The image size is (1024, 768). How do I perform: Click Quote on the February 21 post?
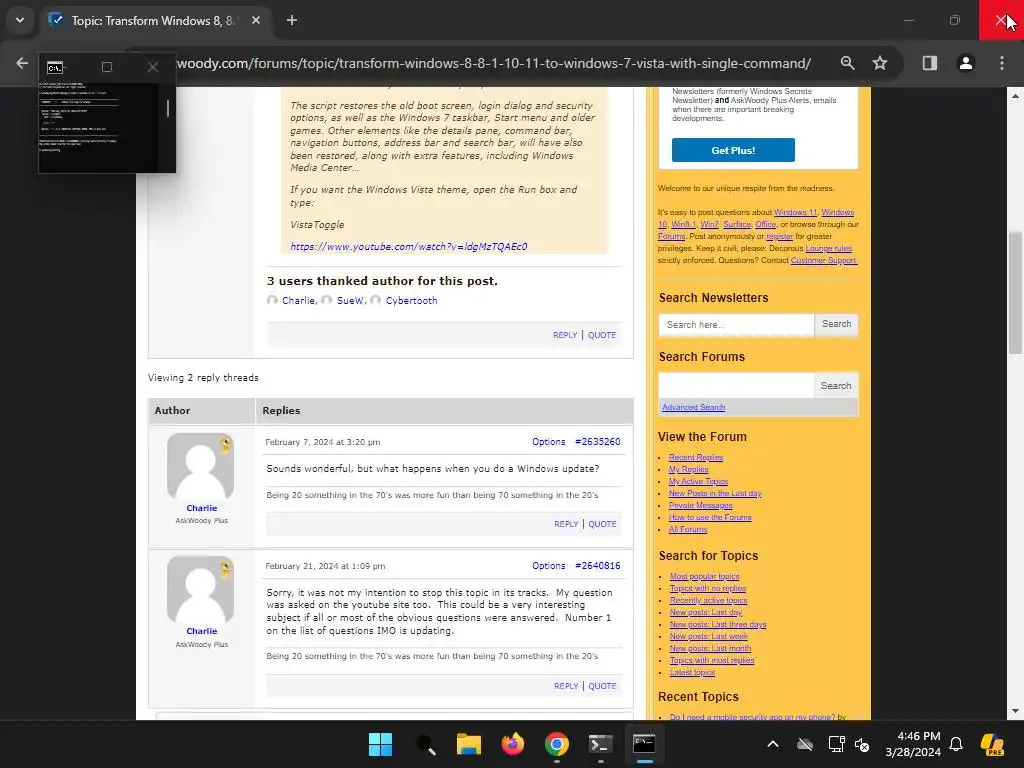coord(602,686)
